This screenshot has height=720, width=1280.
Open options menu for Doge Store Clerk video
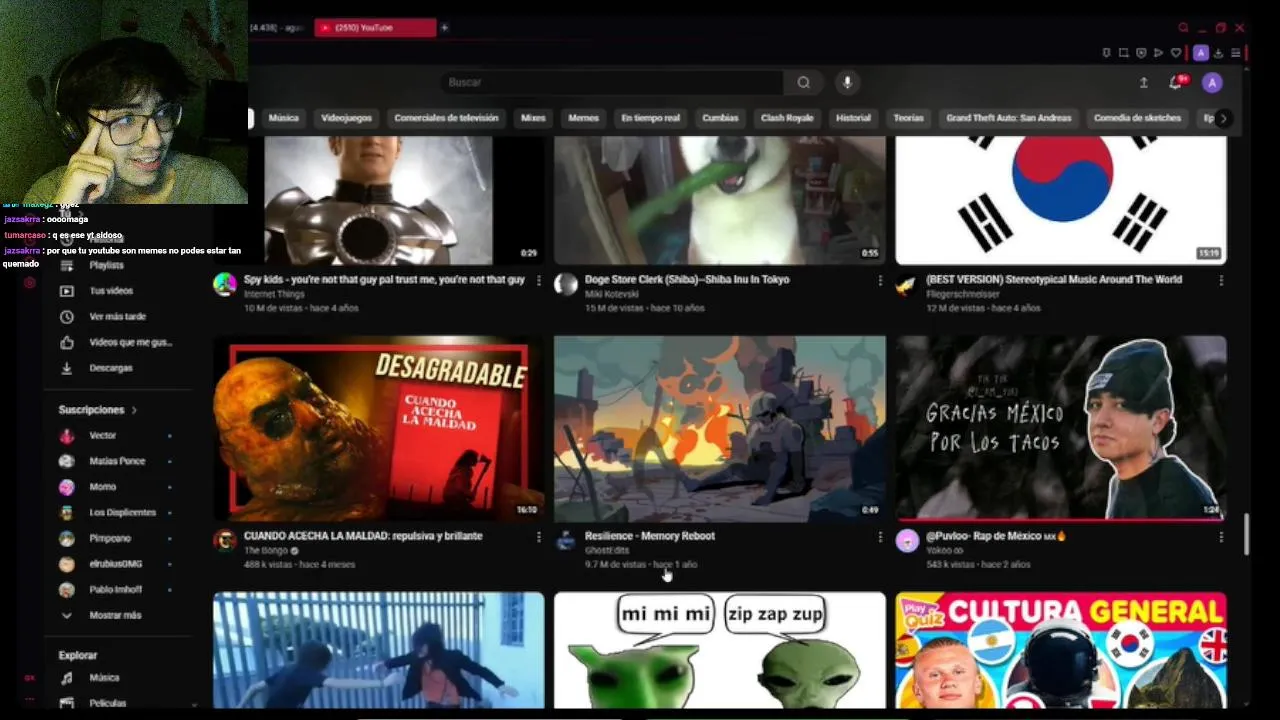880,281
